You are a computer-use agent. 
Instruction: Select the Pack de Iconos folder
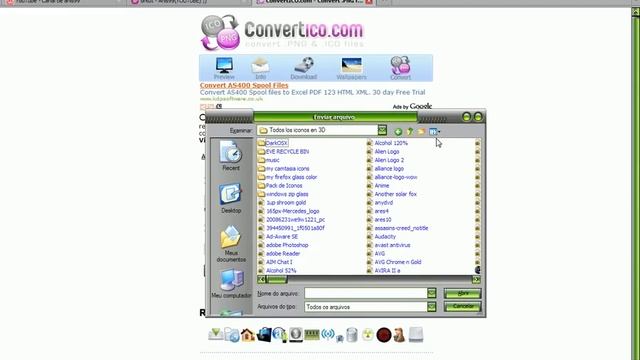point(280,186)
